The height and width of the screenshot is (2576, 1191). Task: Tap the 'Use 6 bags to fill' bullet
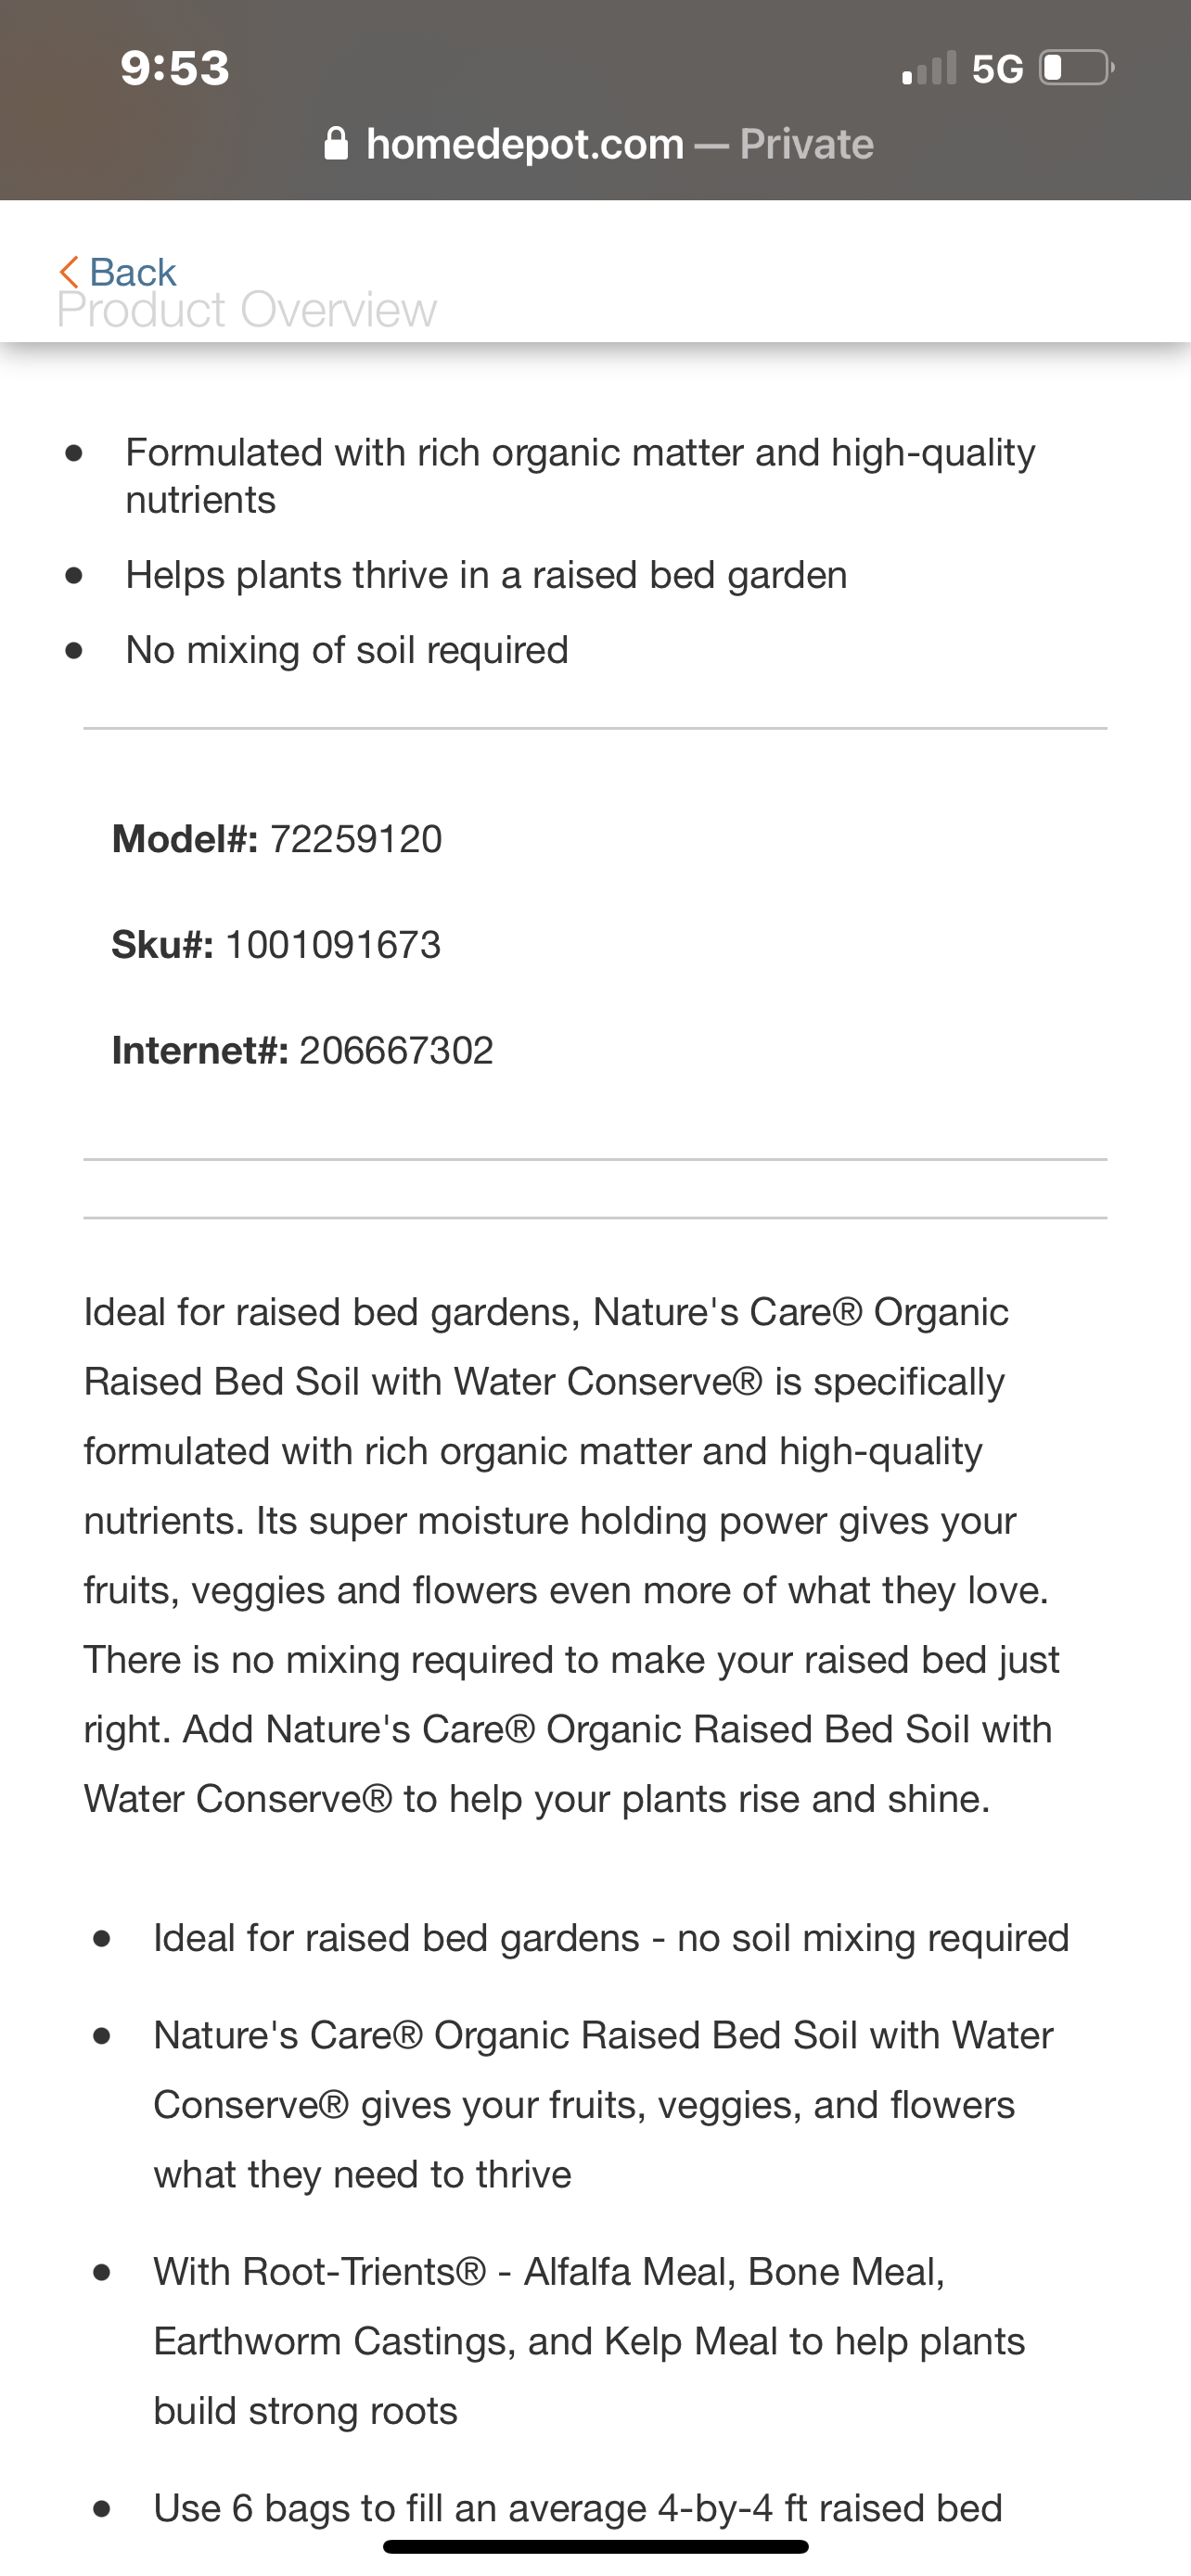[577, 2508]
